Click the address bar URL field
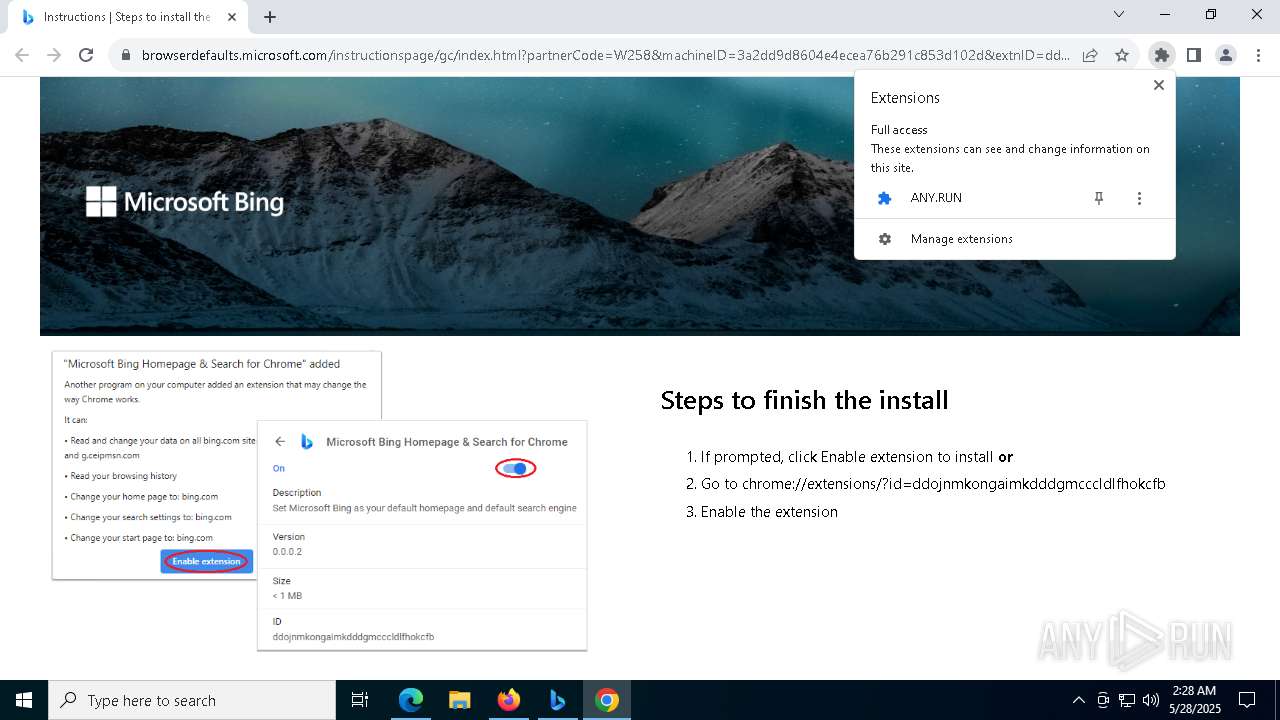 605,55
